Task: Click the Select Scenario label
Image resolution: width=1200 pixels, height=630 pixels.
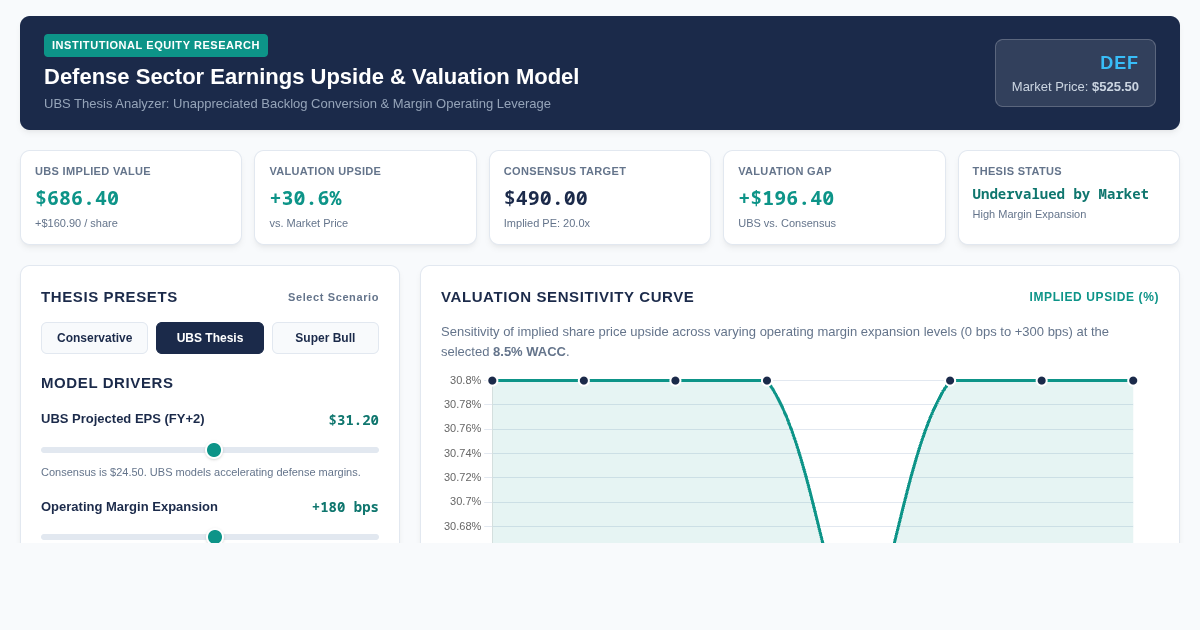Action: pos(333,297)
